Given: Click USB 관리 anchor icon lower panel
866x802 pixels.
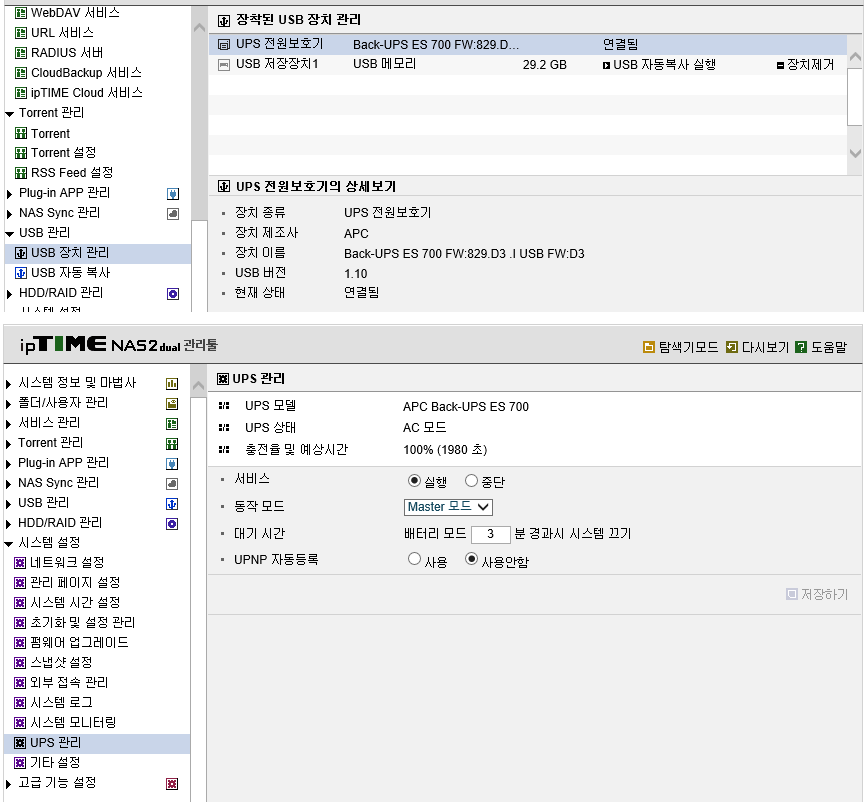Looking at the screenshot, I should pyautogui.click(x=172, y=504).
